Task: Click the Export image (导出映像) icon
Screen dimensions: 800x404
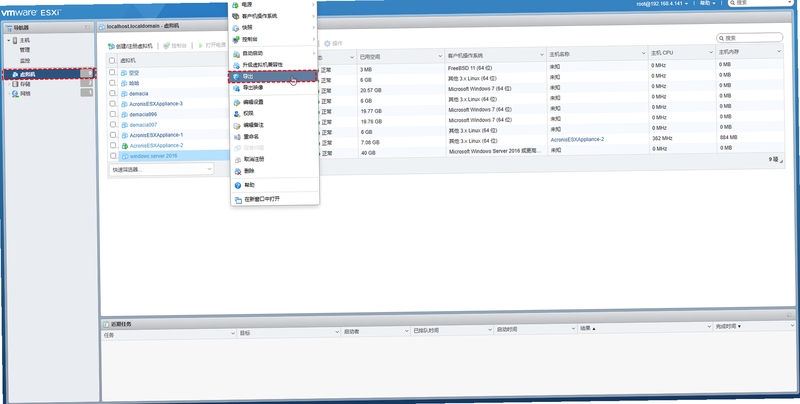Action: (x=237, y=88)
